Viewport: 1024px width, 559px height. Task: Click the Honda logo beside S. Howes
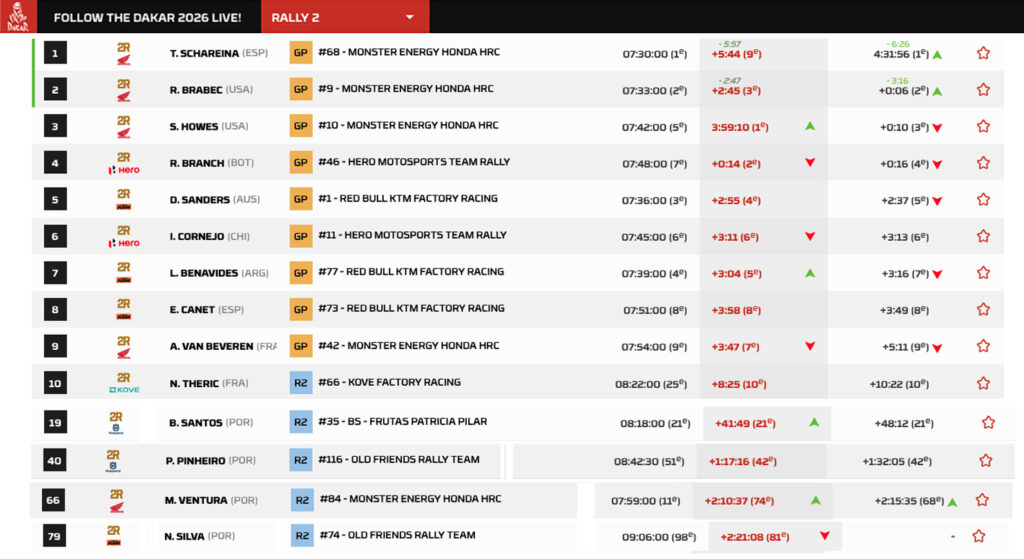123,126
